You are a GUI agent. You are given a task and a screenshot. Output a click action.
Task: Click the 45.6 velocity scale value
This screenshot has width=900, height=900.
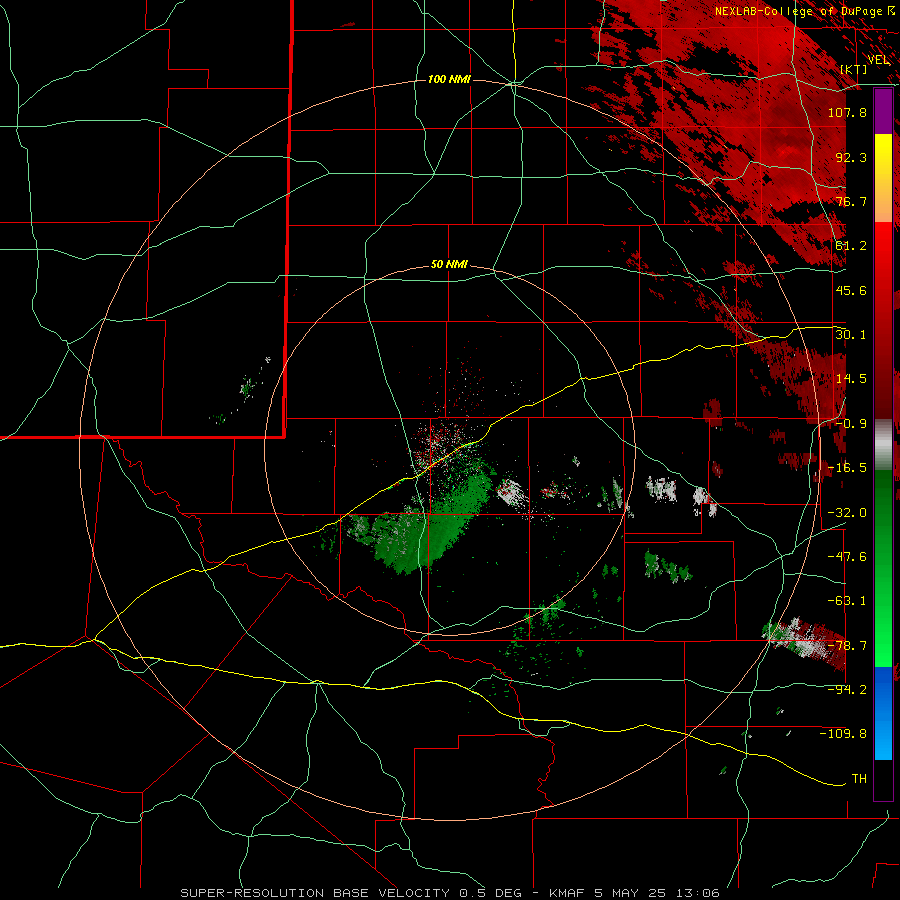click(851, 290)
